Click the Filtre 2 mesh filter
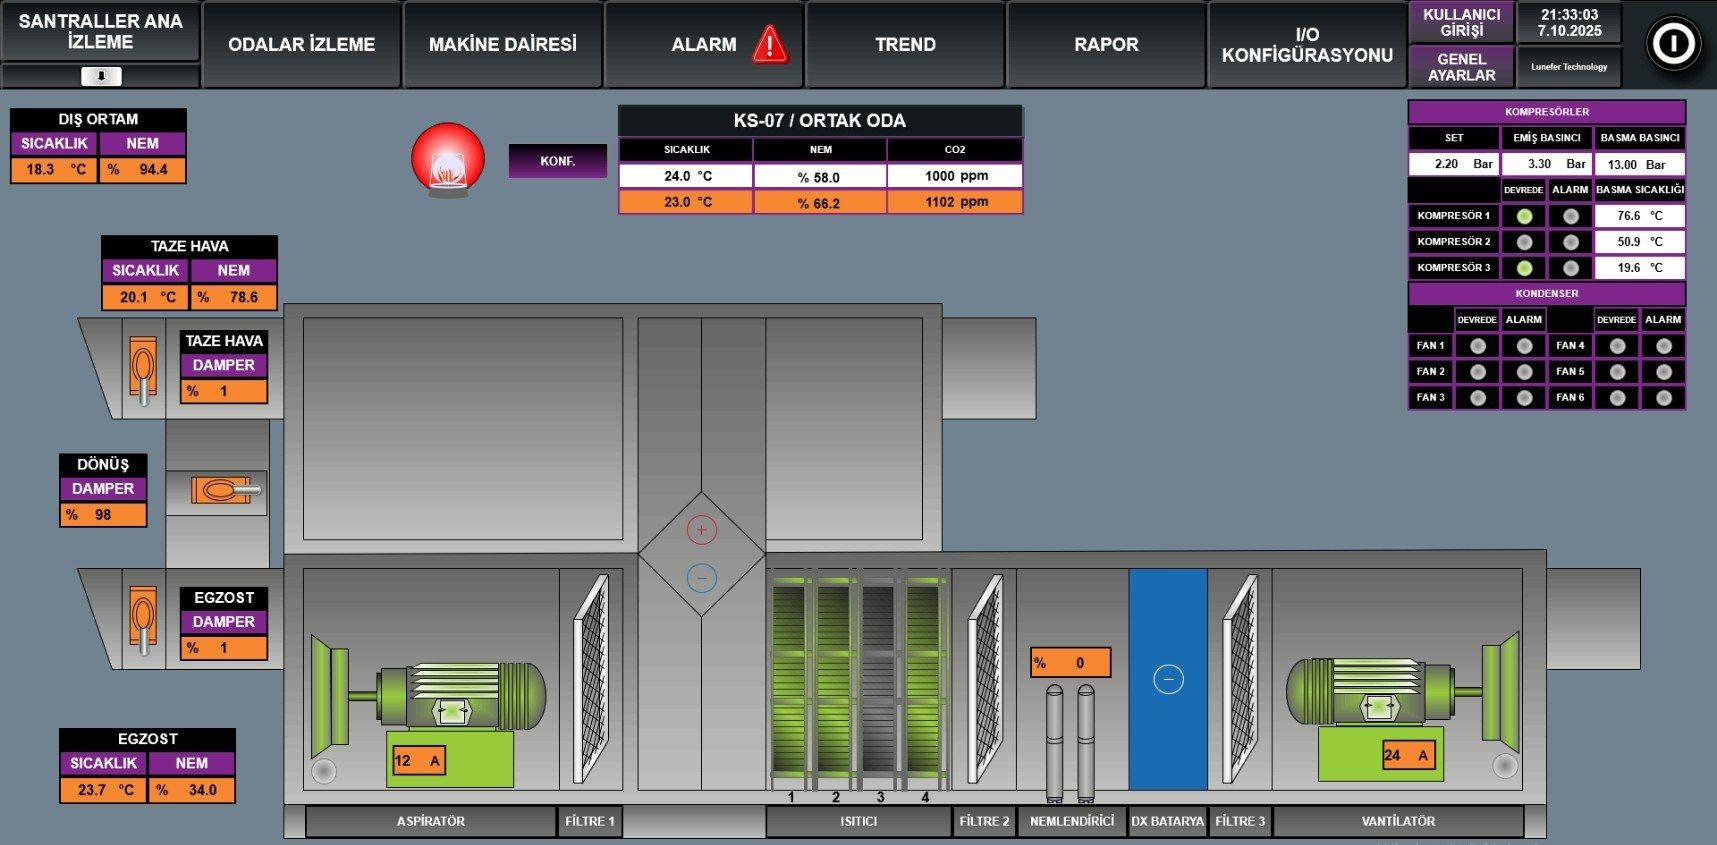The height and width of the screenshot is (845, 1717). coord(985,680)
